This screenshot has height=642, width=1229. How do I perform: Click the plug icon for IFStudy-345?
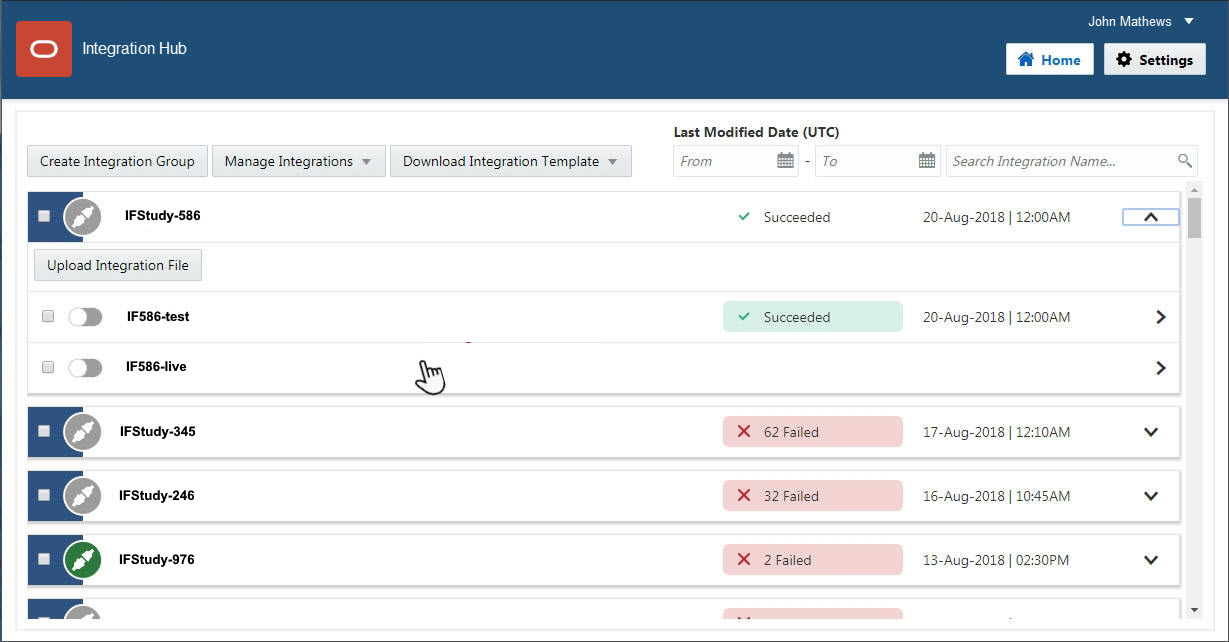pos(82,432)
